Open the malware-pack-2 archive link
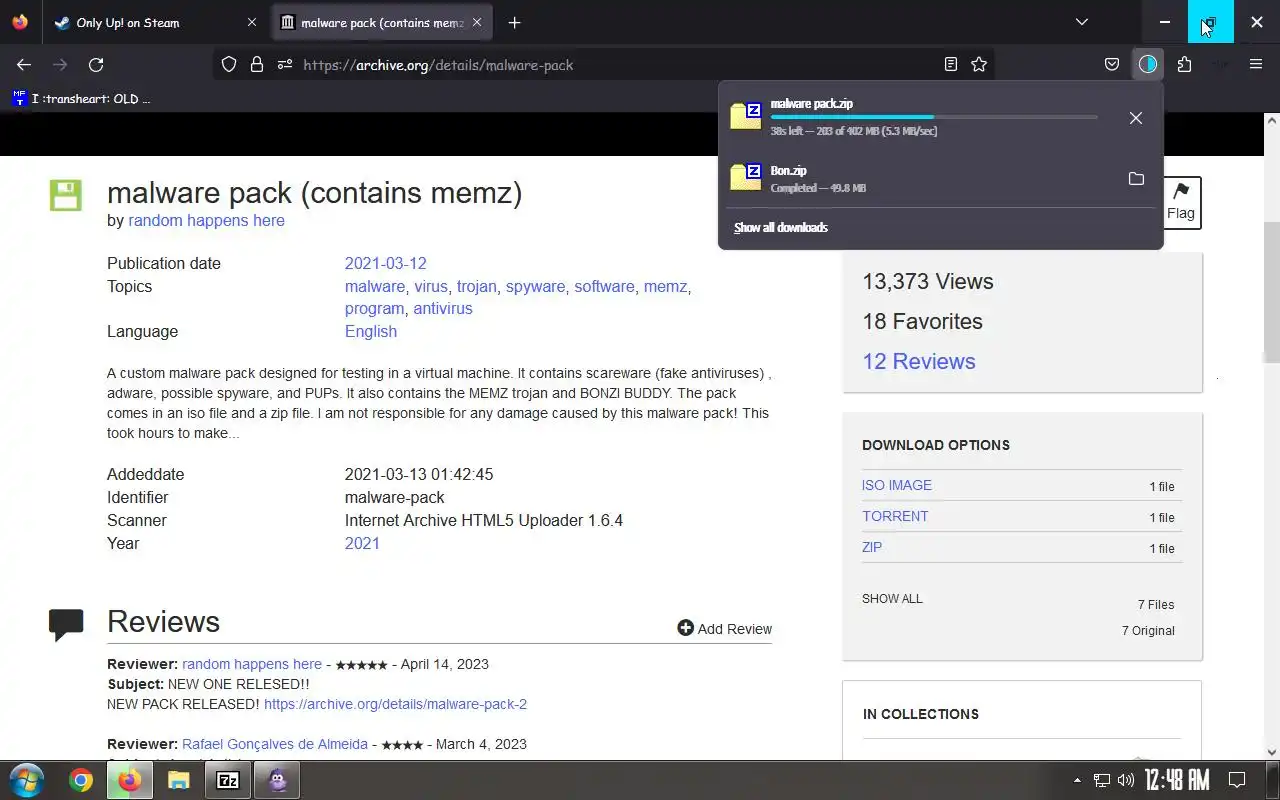Screen dimensions: 1280x800 point(395,704)
